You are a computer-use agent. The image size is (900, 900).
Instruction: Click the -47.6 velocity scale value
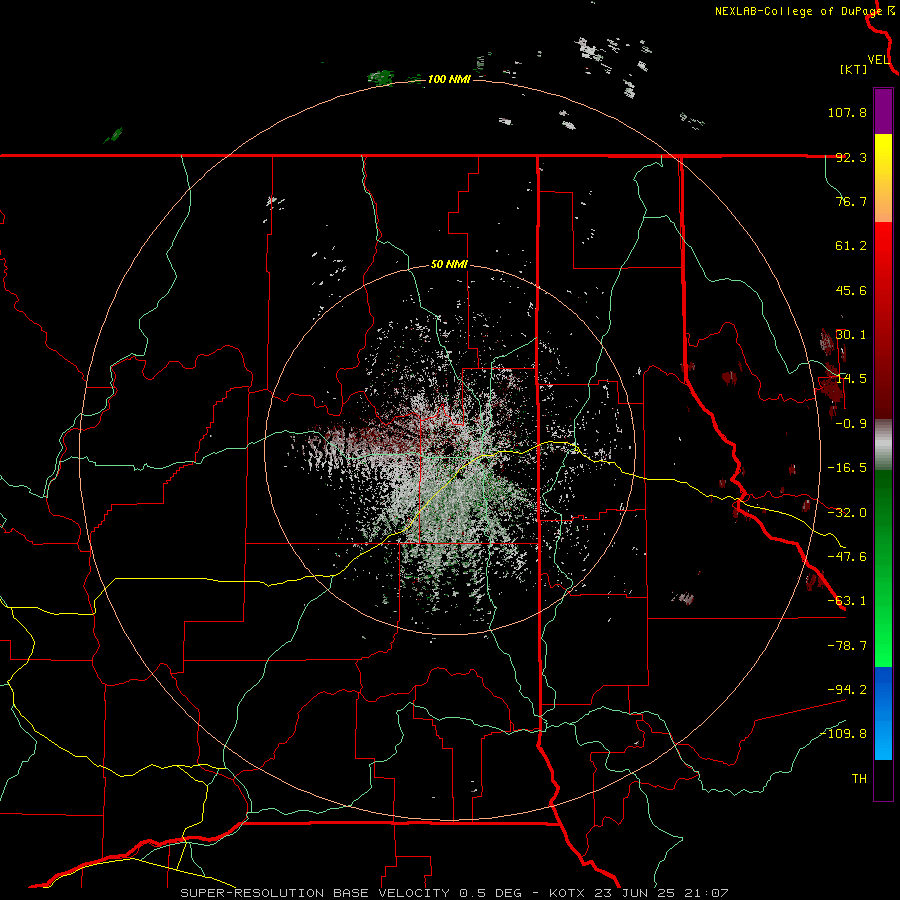pyautogui.click(x=847, y=557)
